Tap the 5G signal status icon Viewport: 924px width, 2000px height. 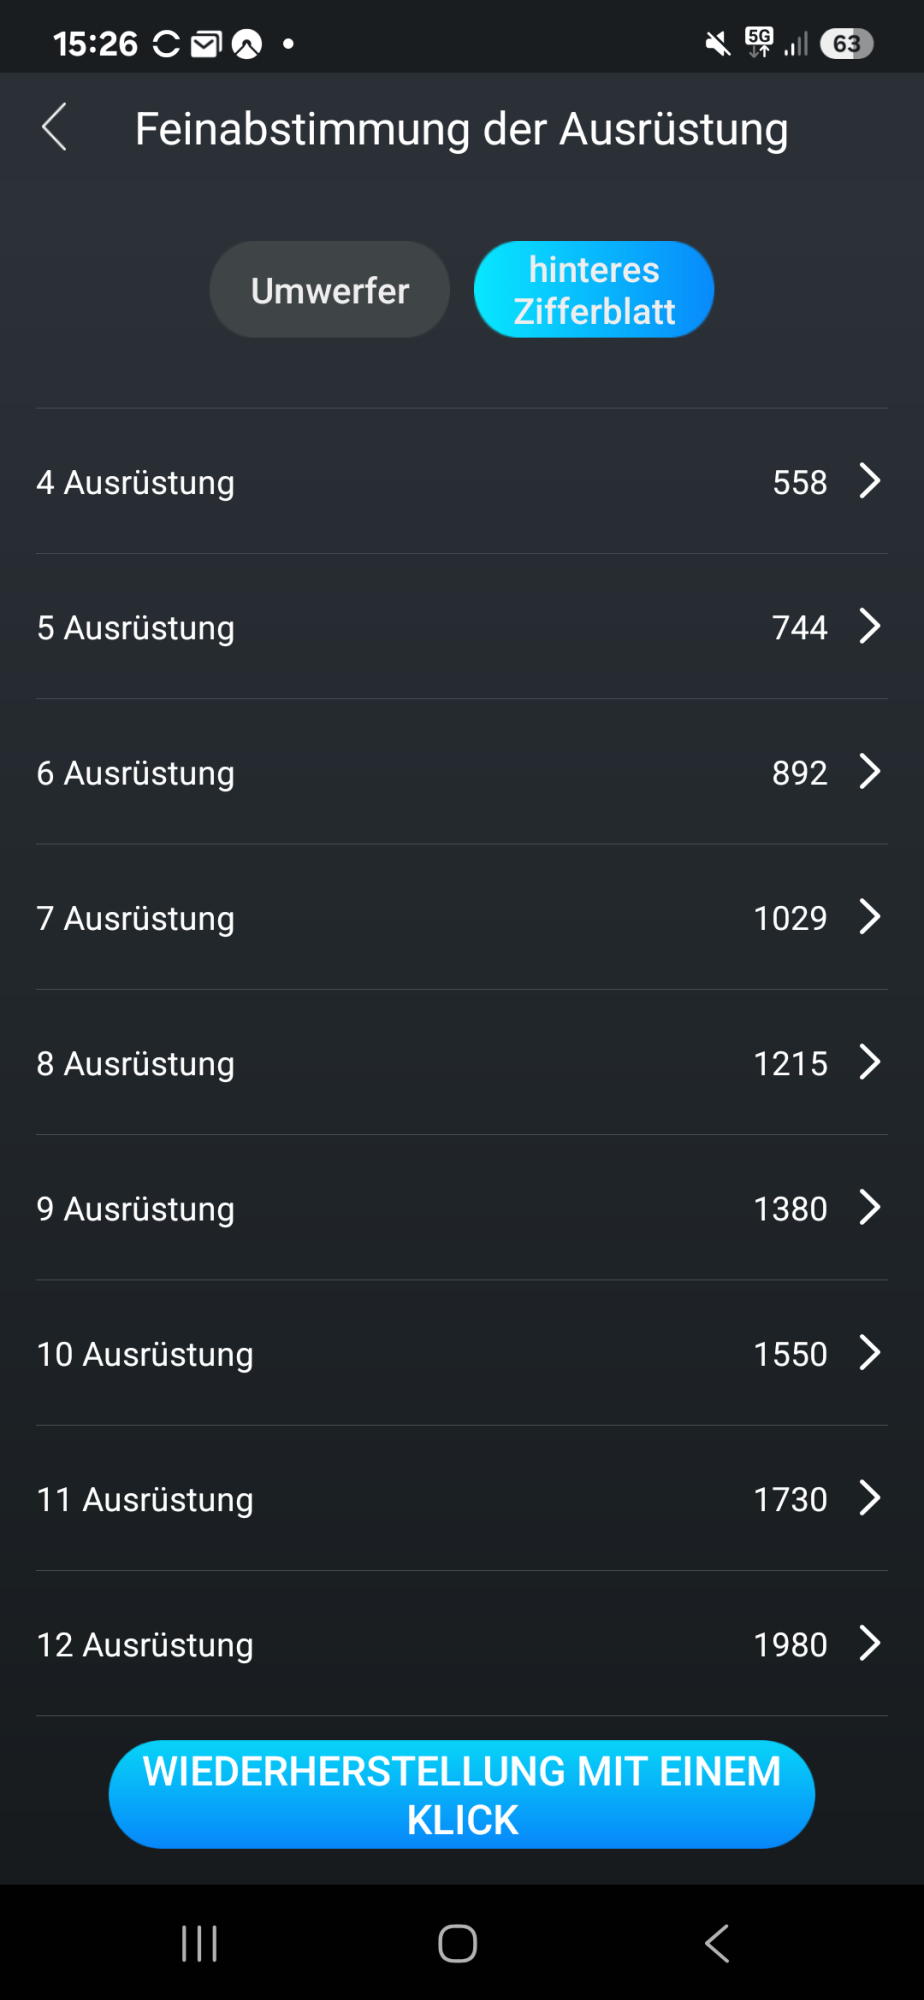coord(760,42)
